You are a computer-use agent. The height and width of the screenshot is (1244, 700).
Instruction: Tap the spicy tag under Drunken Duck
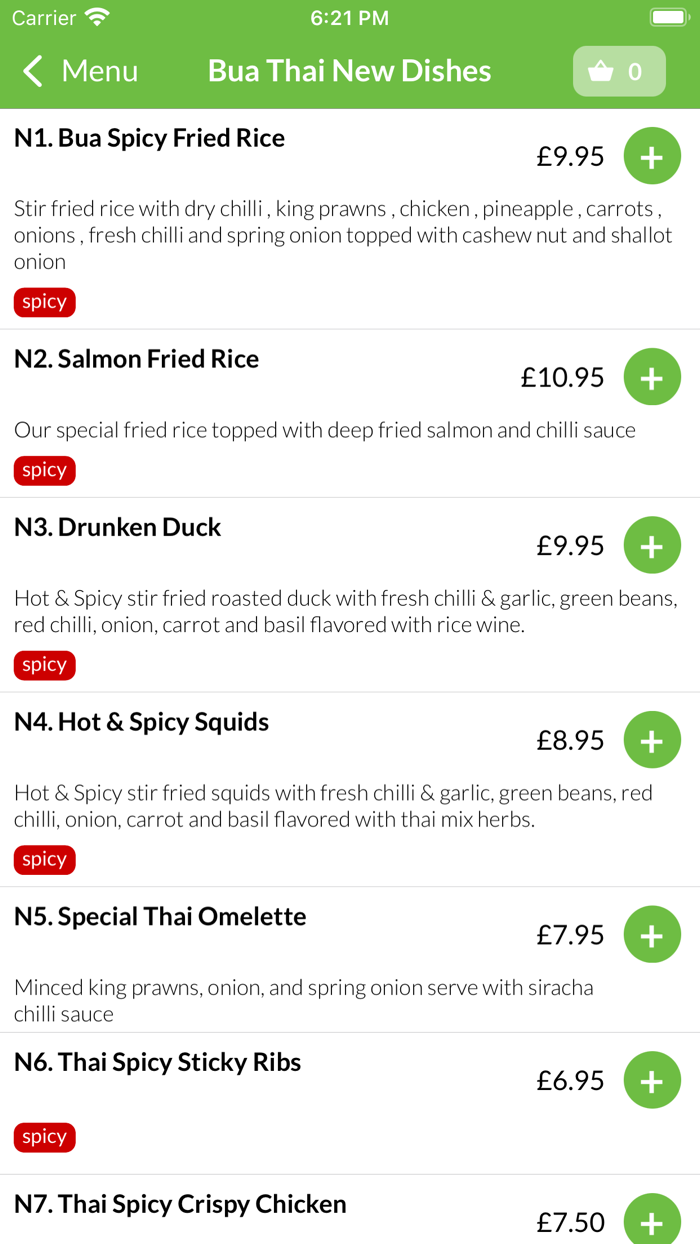click(44, 664)
